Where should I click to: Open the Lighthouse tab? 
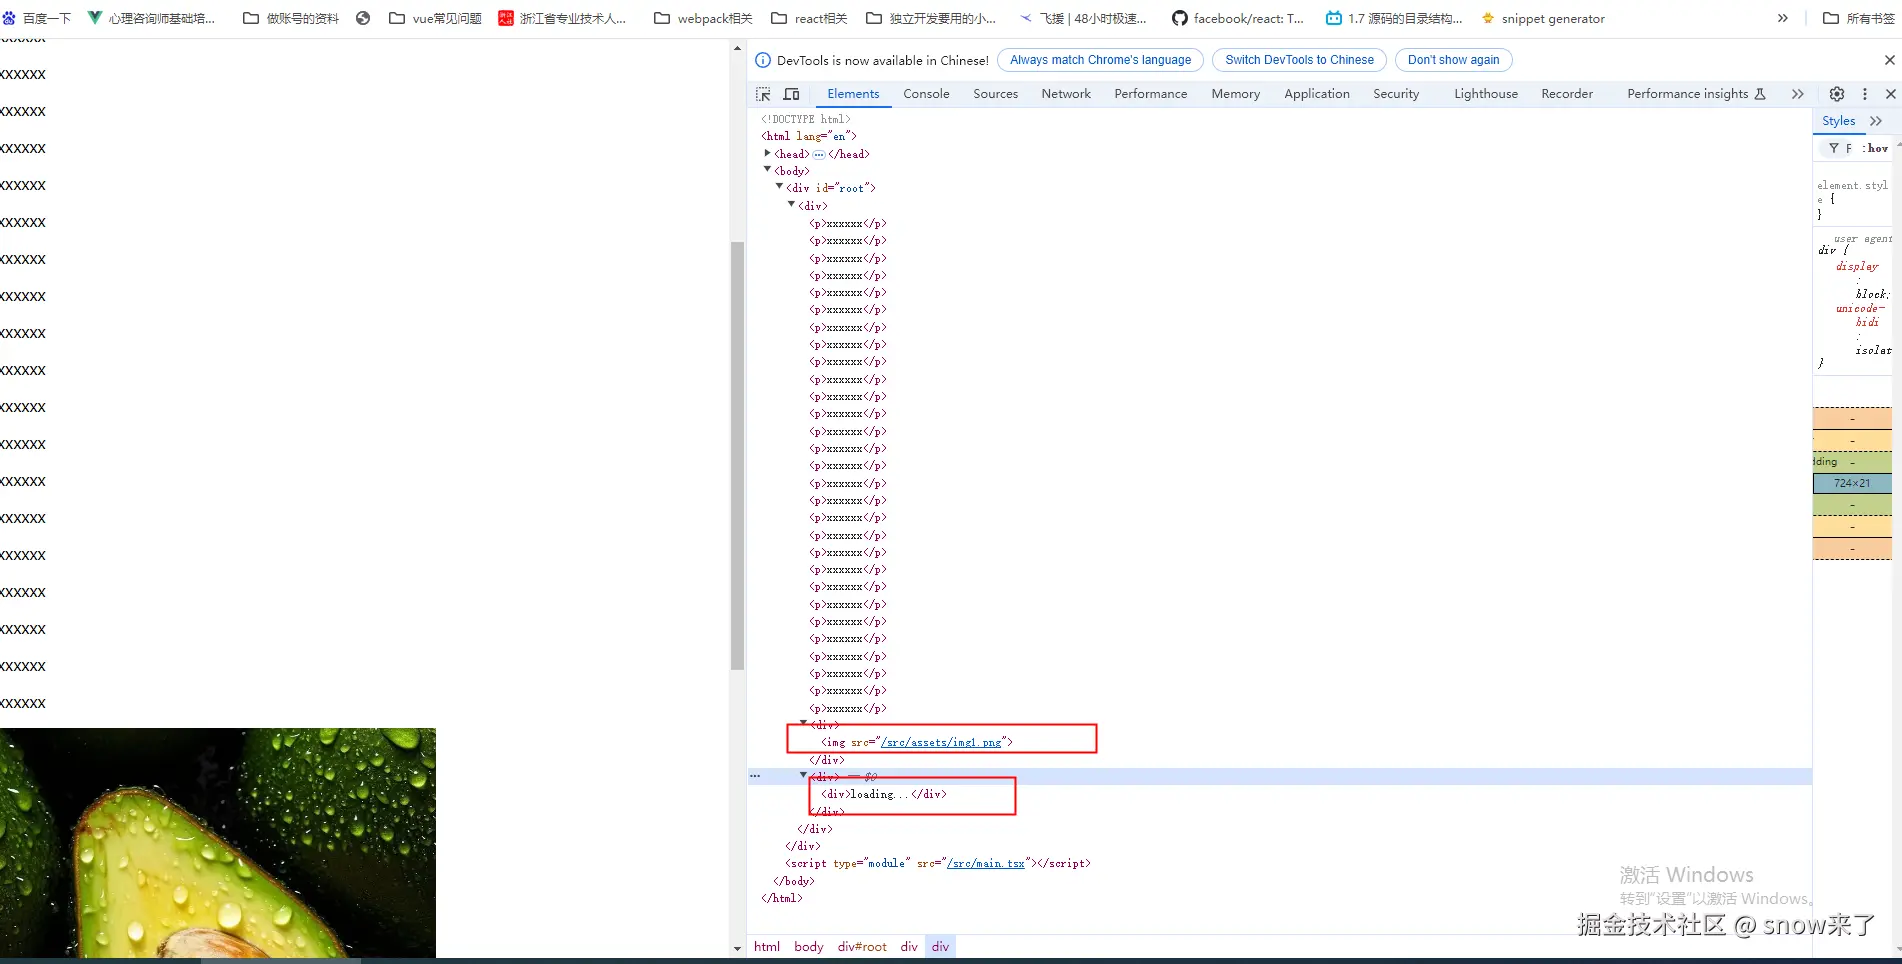pyautogui.click(x=1485, y=94)
